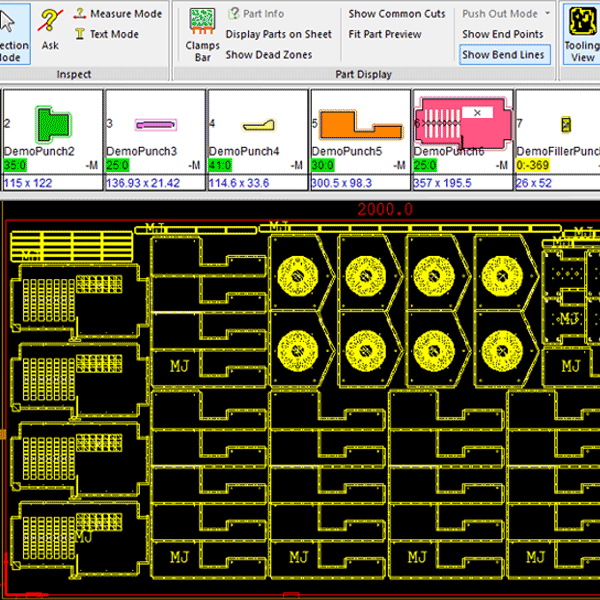Switch to Tooling View

581,34
